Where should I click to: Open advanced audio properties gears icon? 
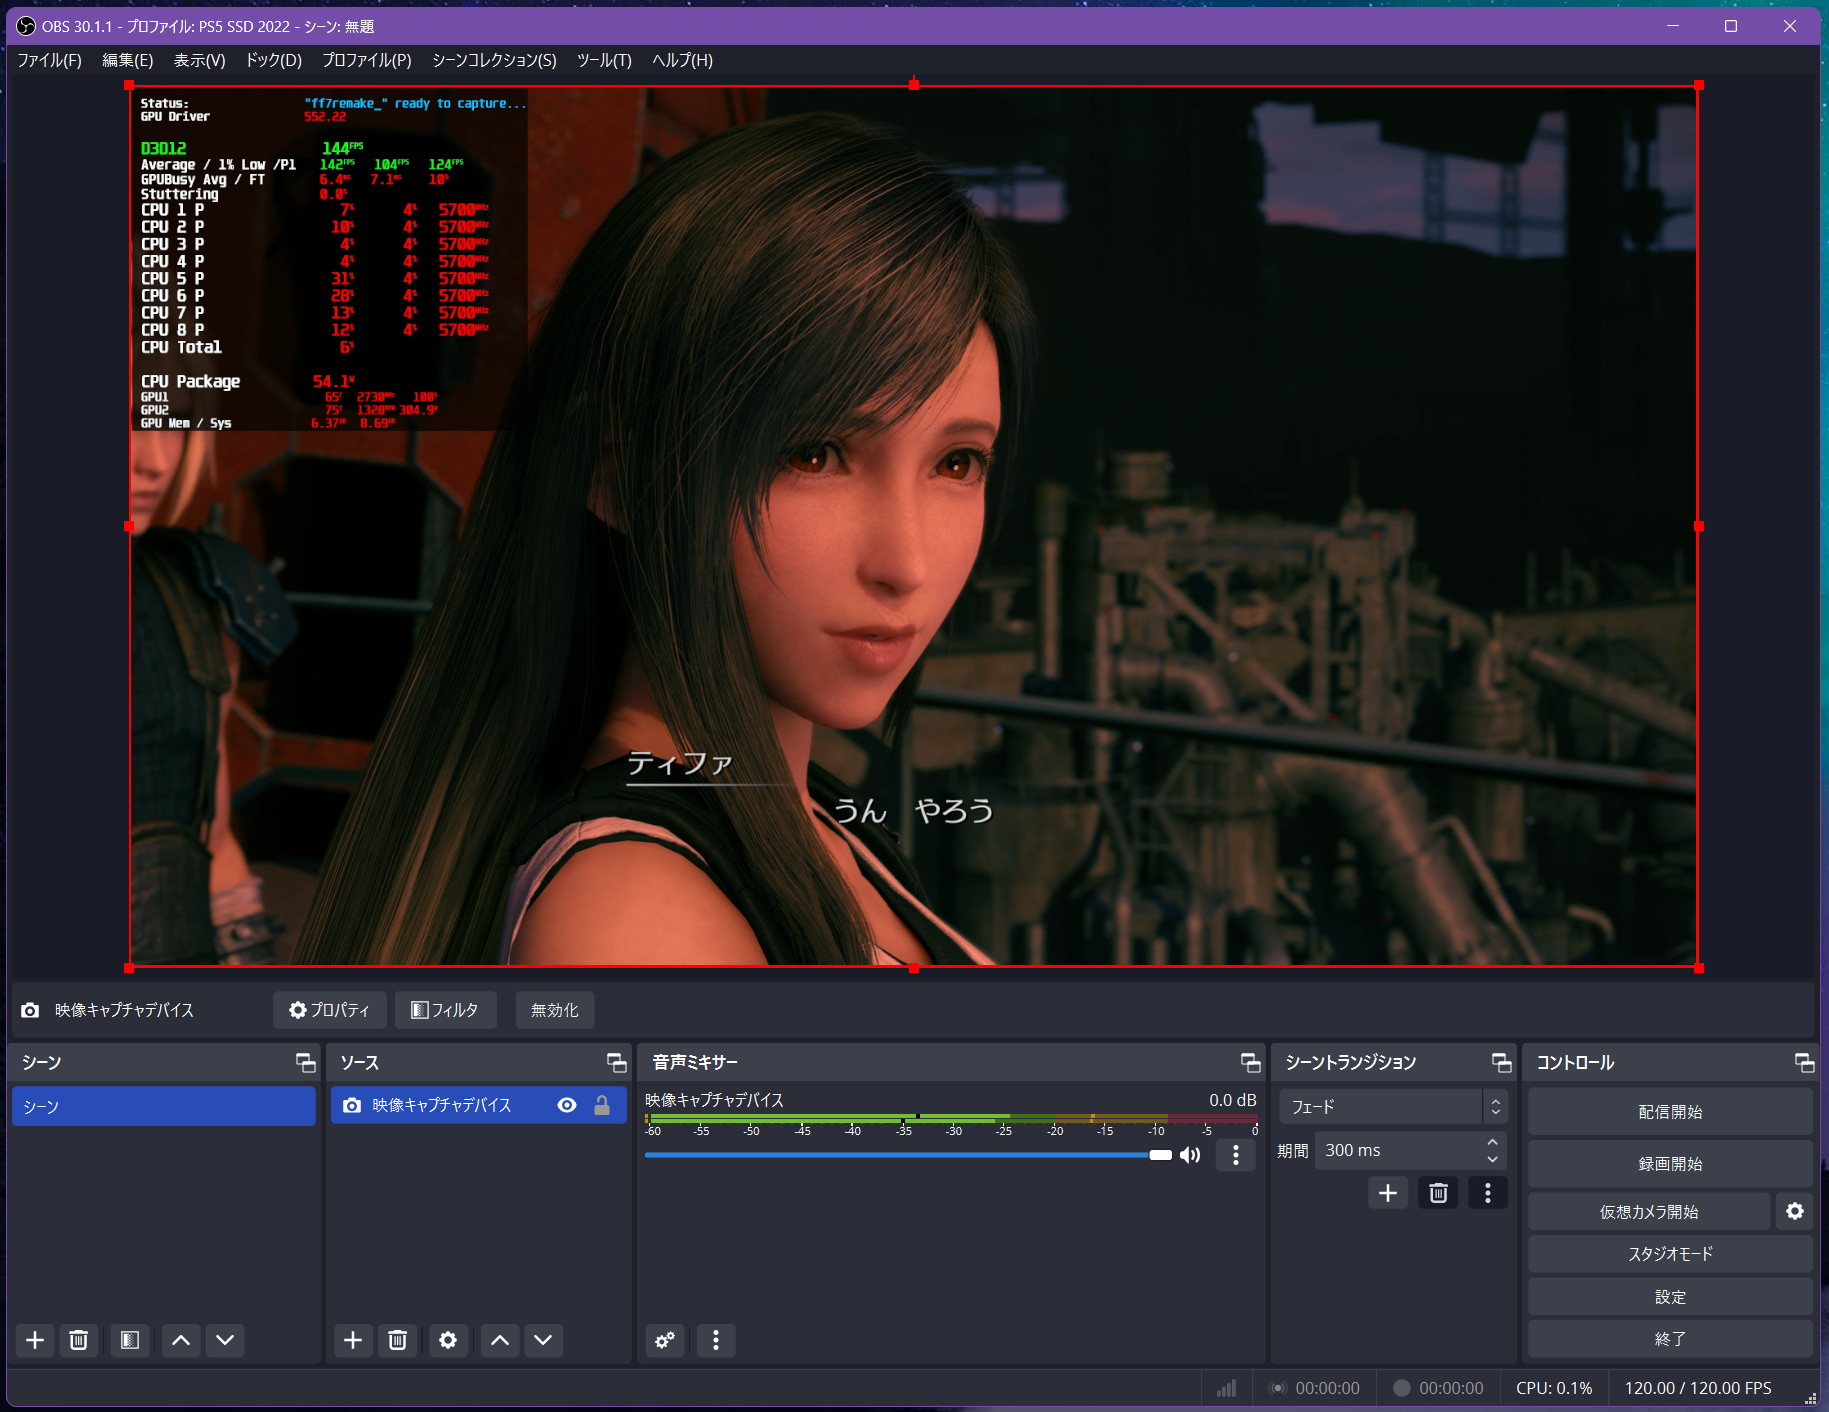click(665, 1340)
